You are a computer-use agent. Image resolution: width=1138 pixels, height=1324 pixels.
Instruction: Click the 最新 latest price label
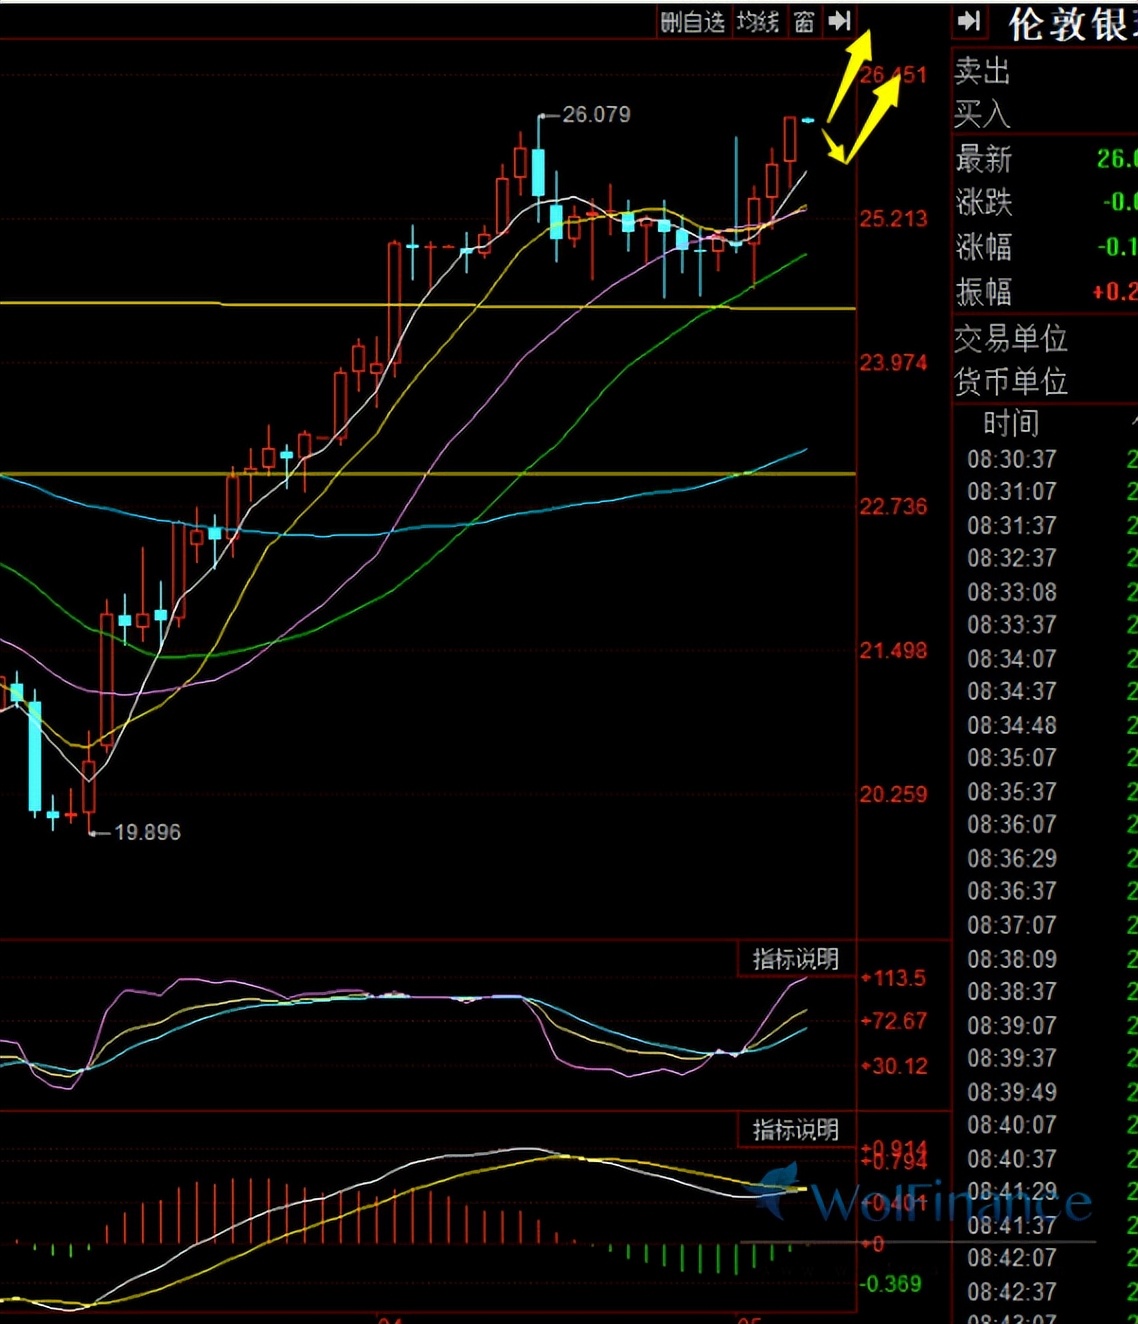[x=984, y=158]
